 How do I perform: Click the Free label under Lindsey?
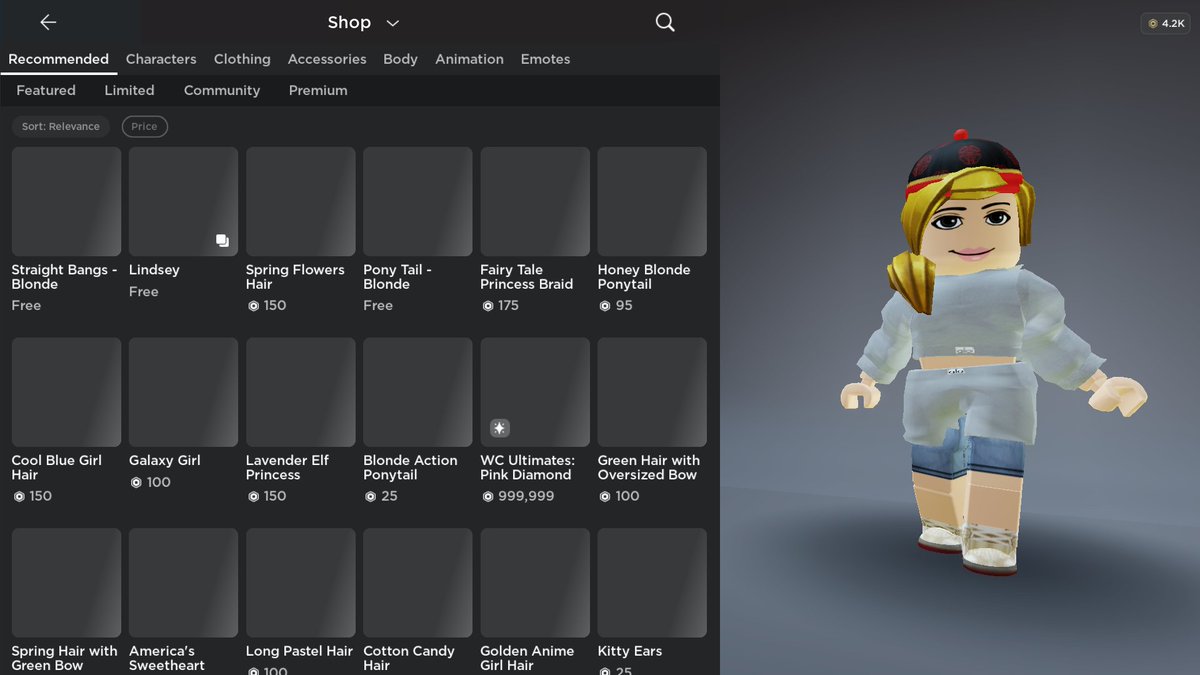coord(144,291)
